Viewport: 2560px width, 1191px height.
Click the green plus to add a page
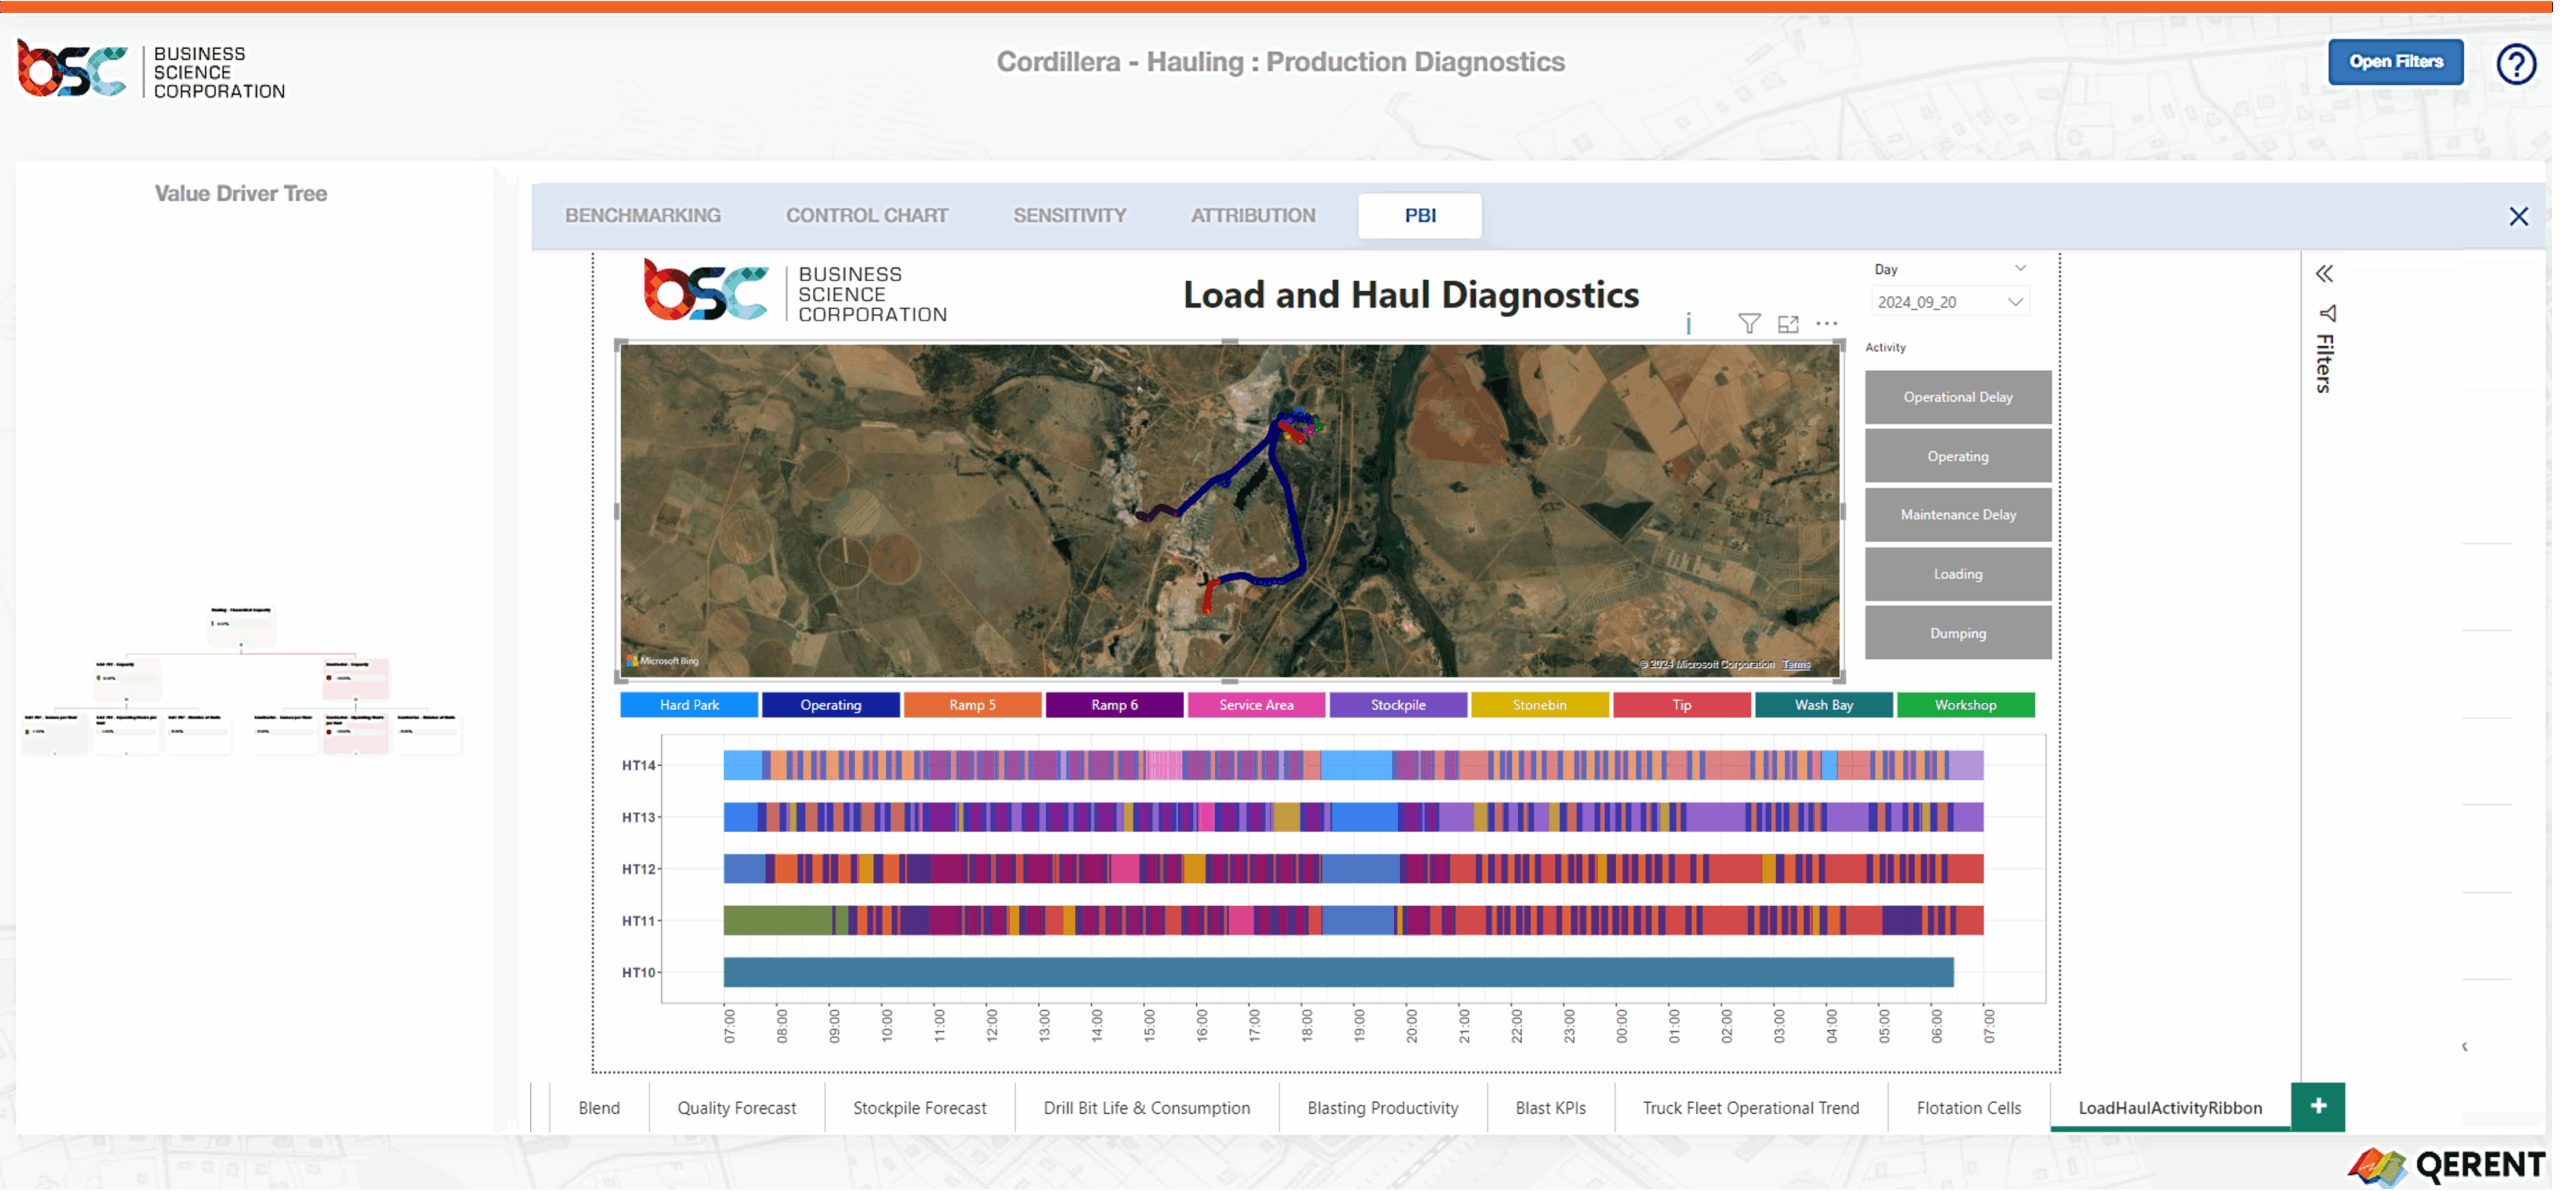click(2317, 1106)
